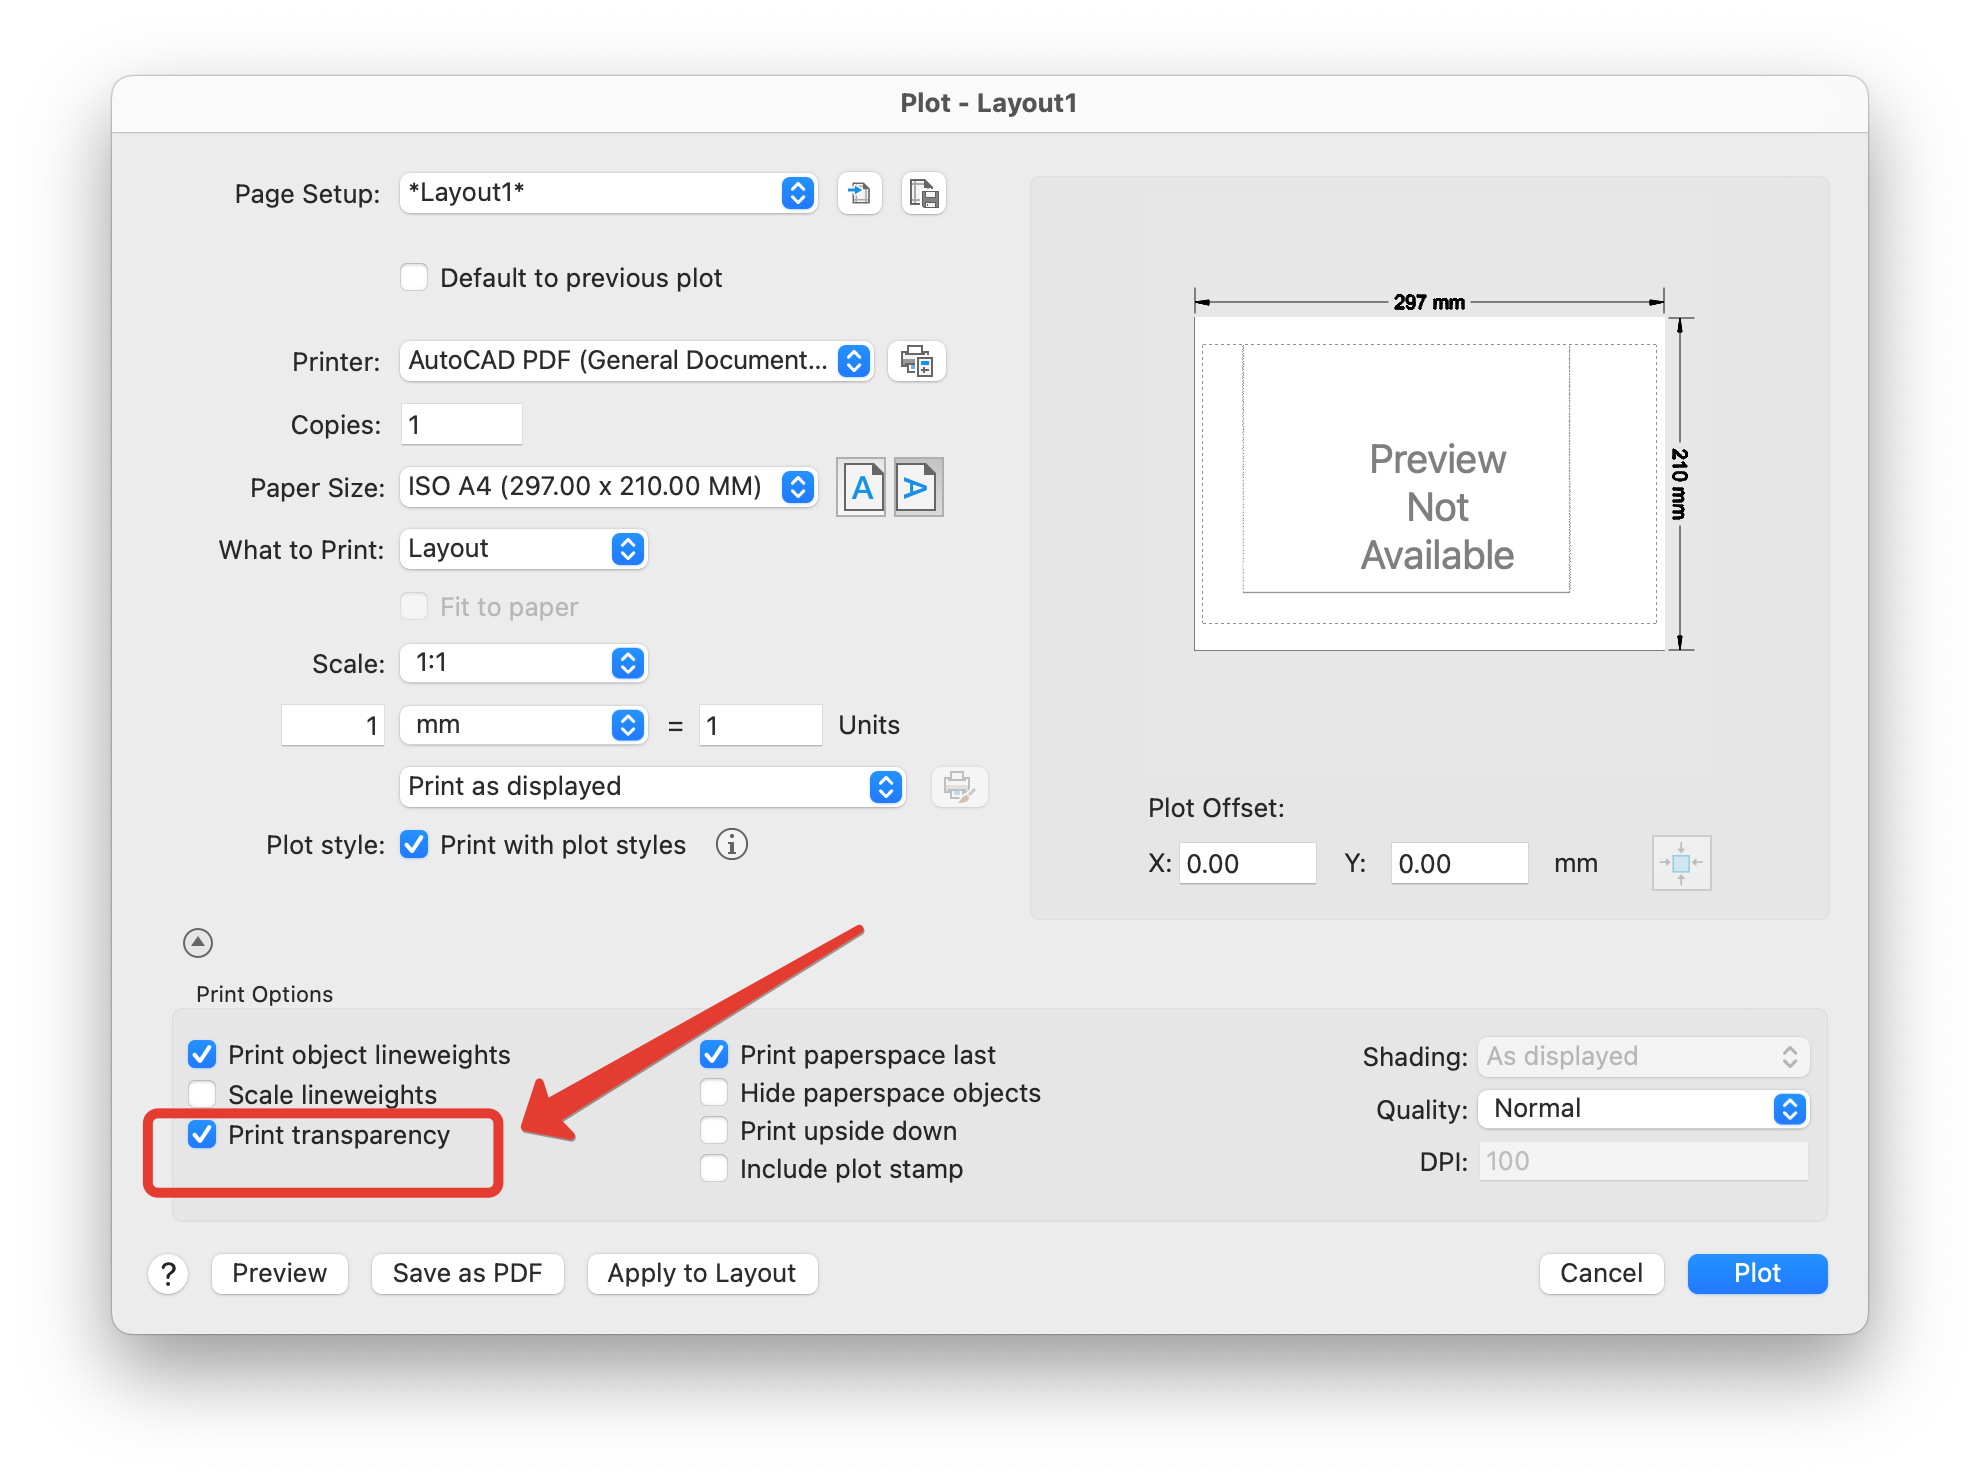Select landscape paper orientation
Viewport: 1980px width, 1482px height.
tap(917, 487)
